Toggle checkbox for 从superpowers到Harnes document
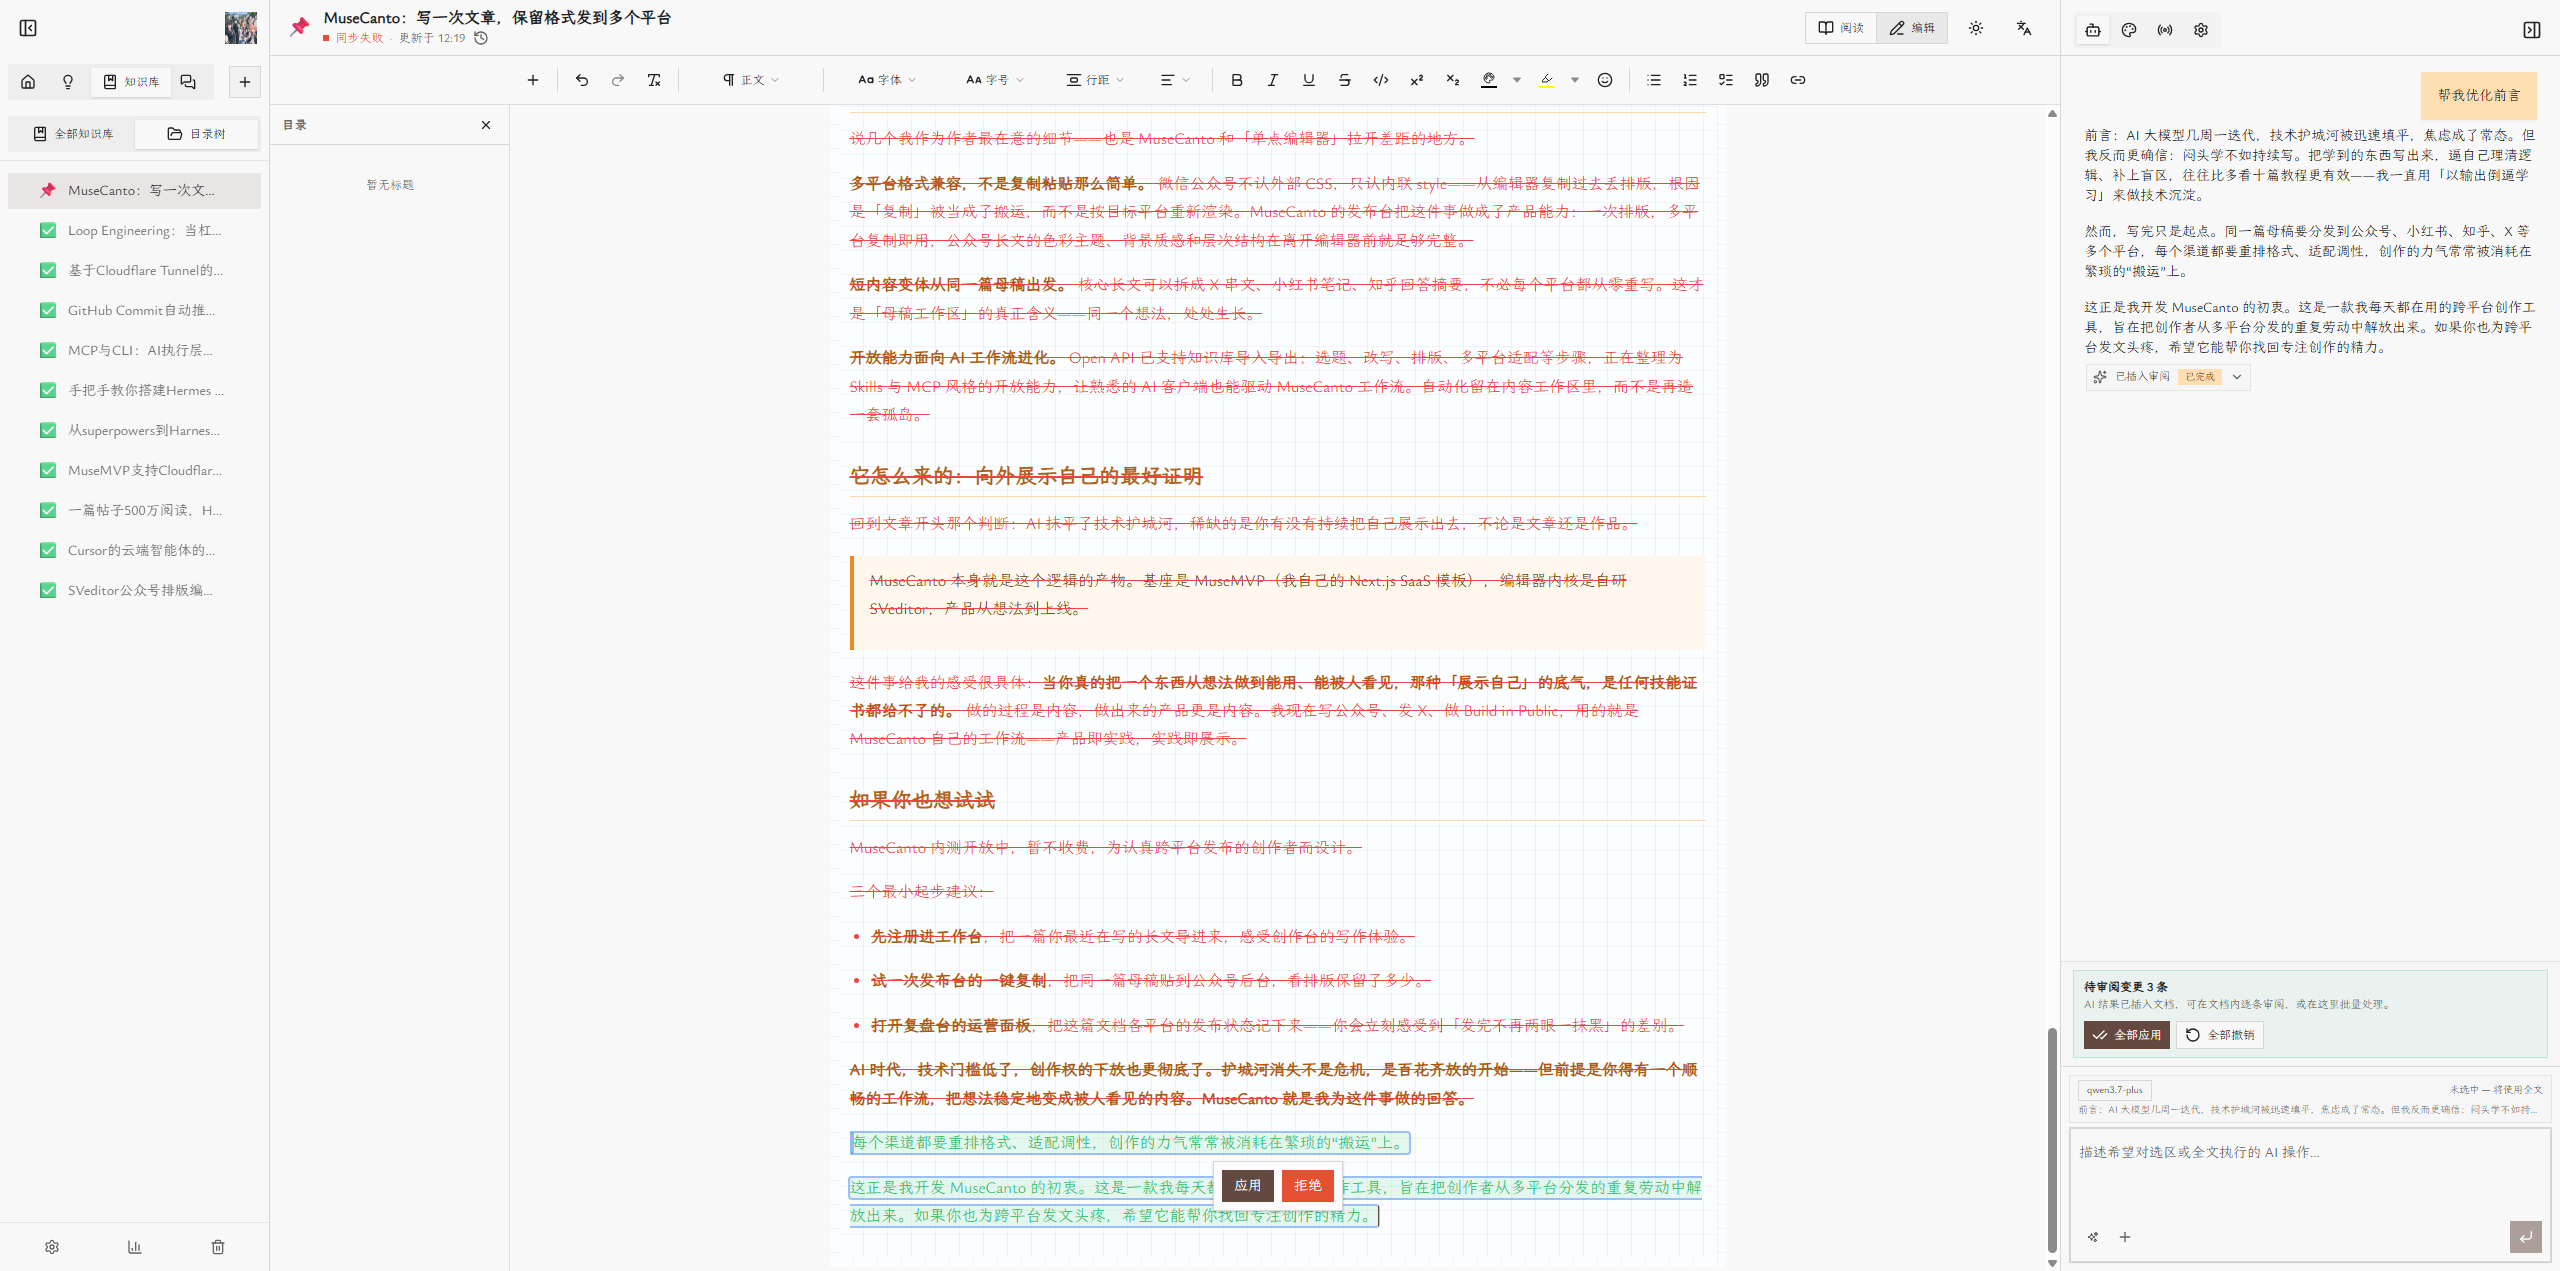The height and width of the screenshot is (1271, 2560). (48, 431)
